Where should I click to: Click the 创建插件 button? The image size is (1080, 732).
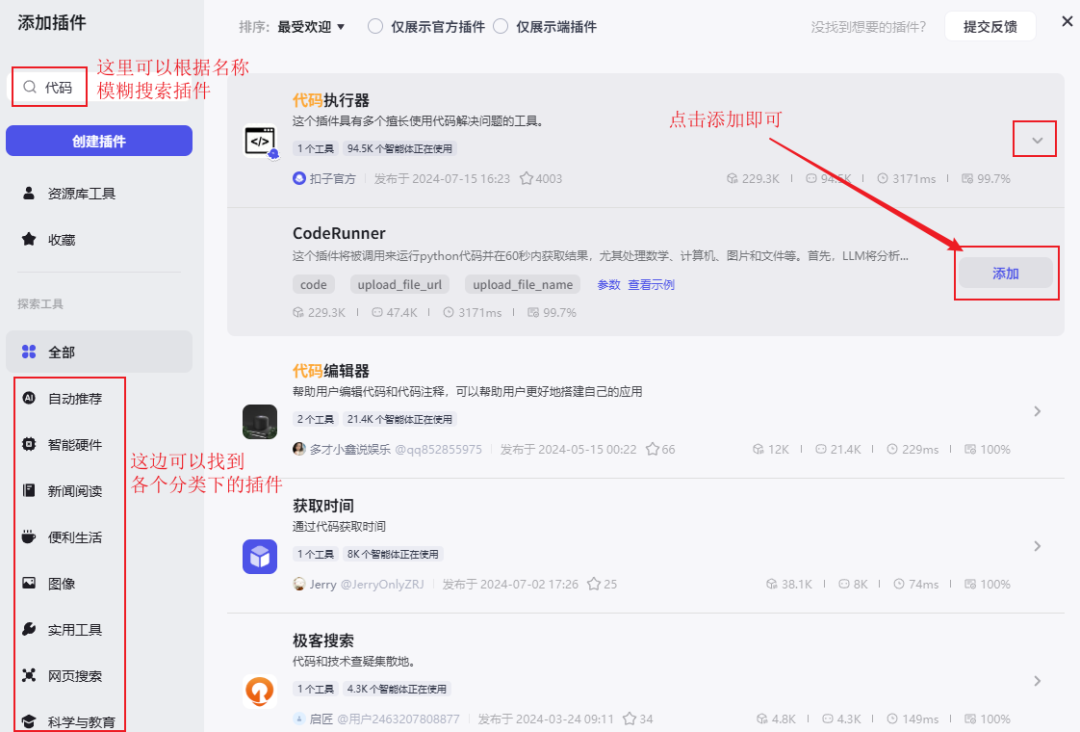click(99, 141)
